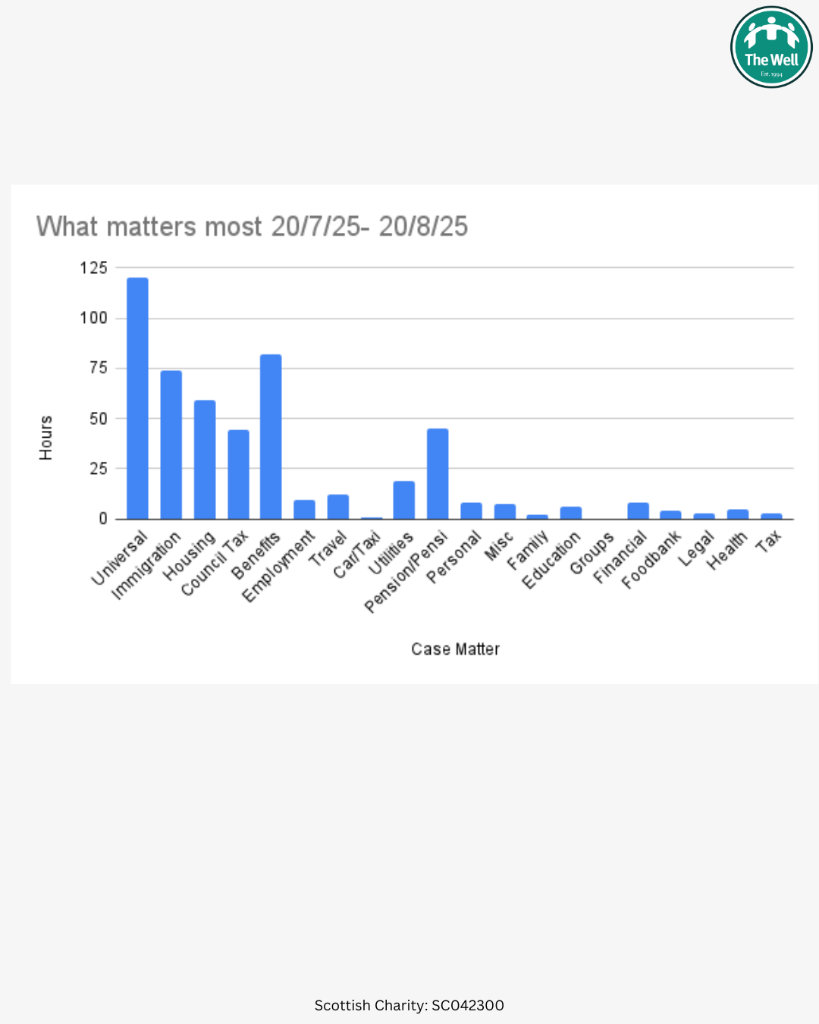Click the Case Matter axis title
The width and height of the screenshot is (819, 1024).
tap(455, 649)
